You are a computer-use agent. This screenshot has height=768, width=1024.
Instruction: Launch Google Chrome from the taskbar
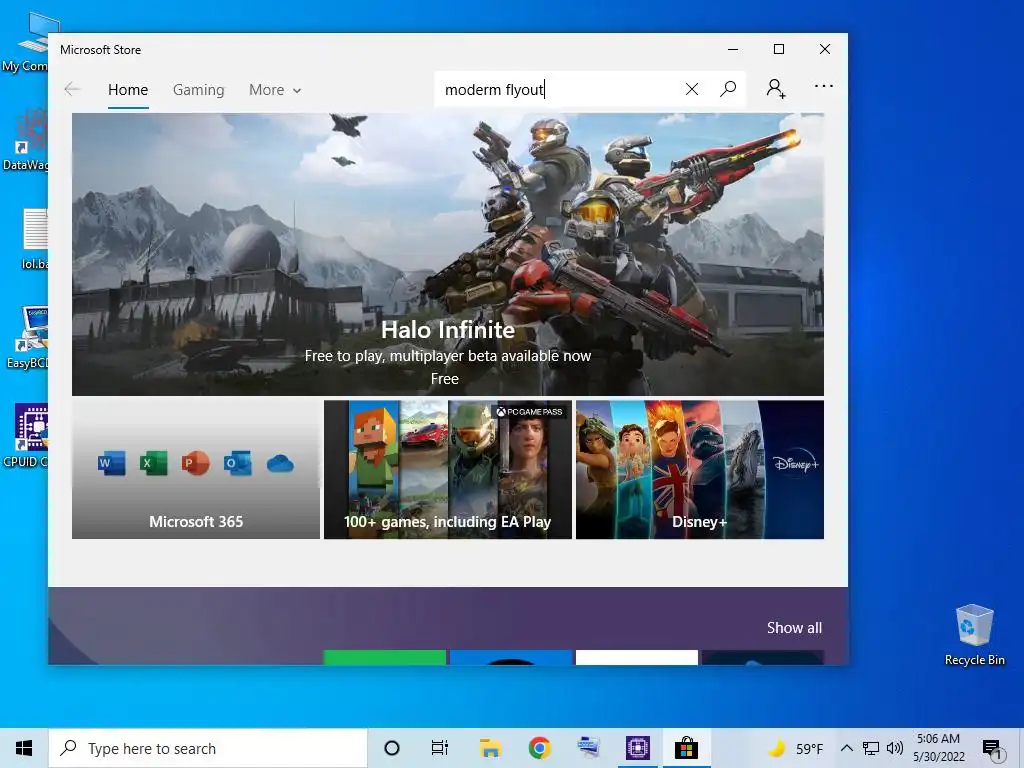pyautogui.click(x=539, y=748)
